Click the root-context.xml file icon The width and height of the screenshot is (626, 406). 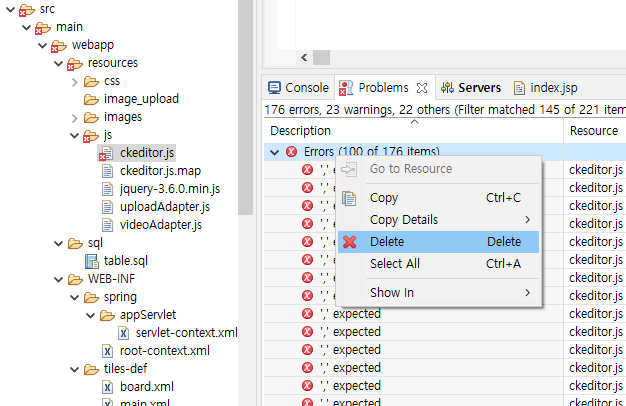coord(107,351)
